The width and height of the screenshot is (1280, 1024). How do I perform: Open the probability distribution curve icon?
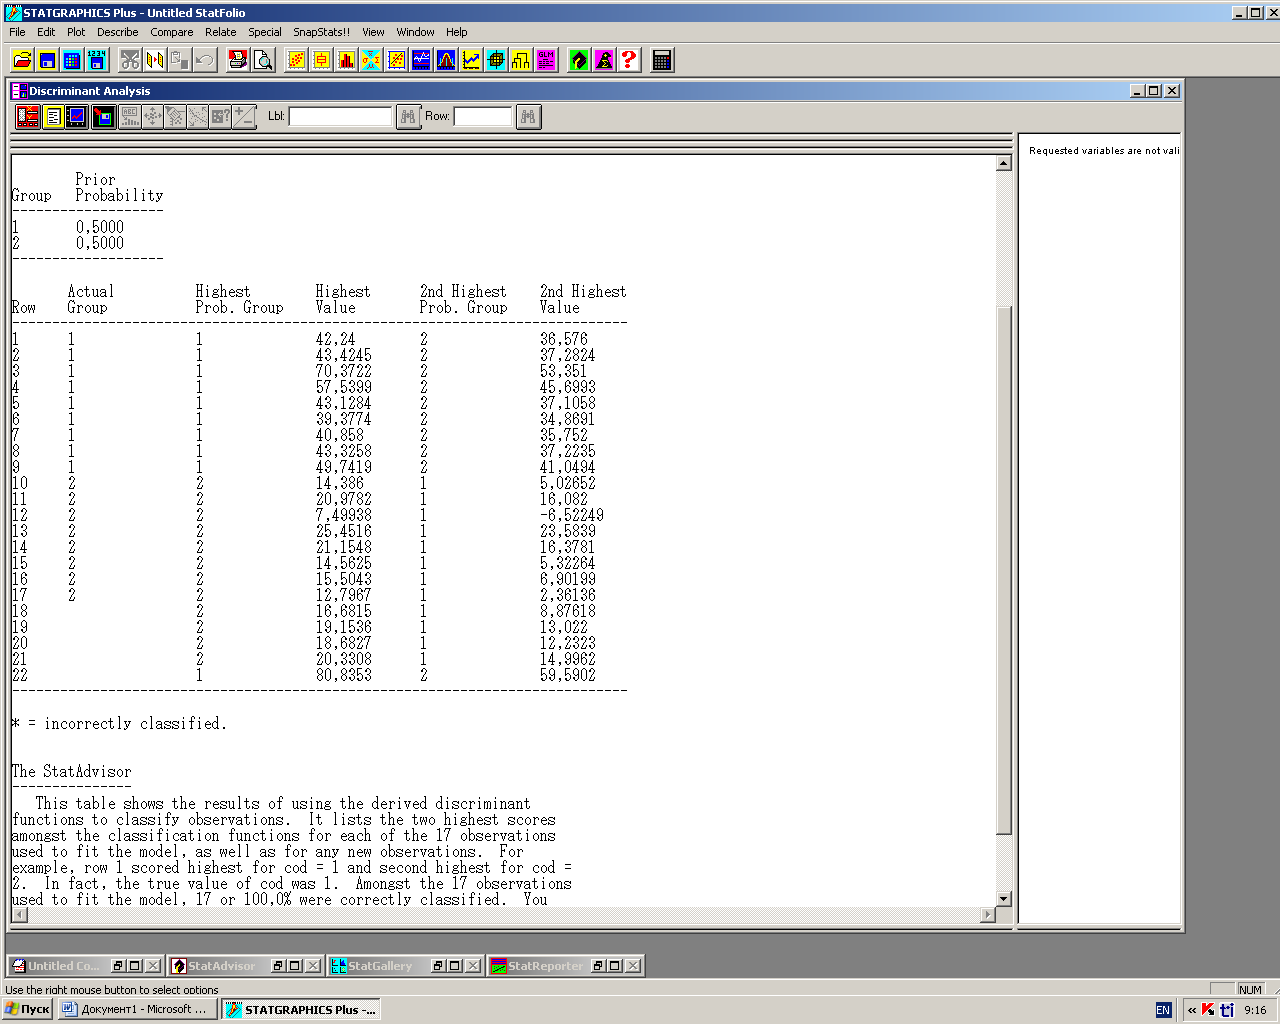coord(446,60)
